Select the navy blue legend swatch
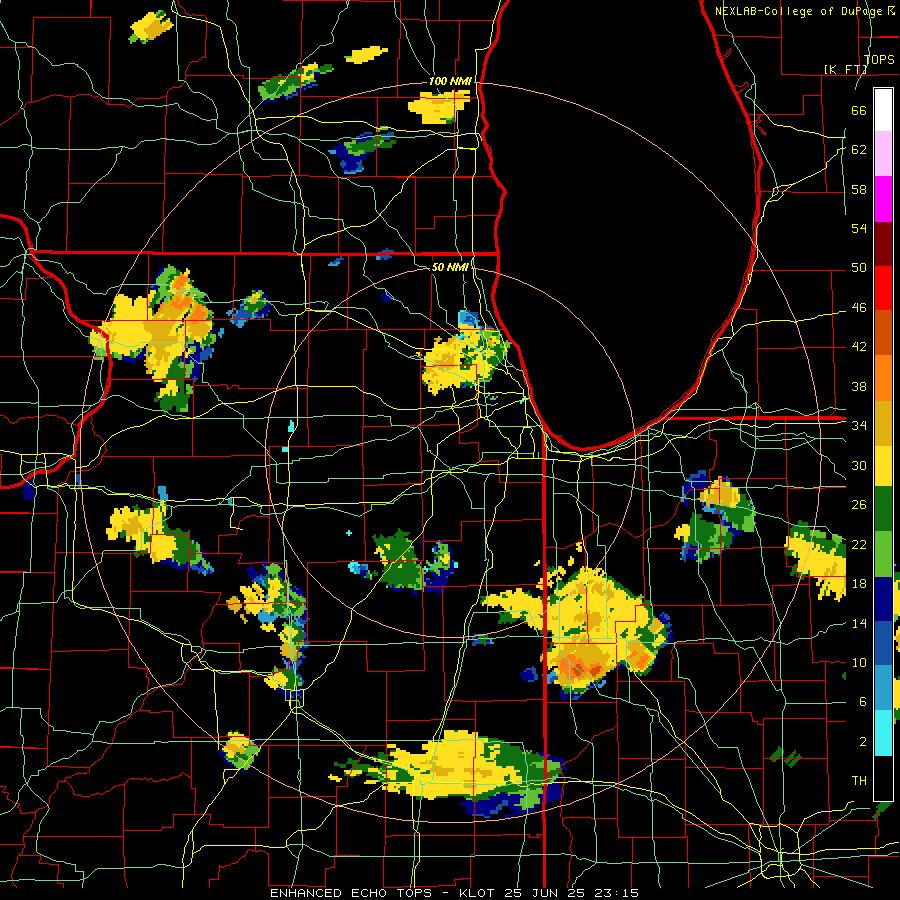This screenshot has height=900, width=900. [883, 599]
